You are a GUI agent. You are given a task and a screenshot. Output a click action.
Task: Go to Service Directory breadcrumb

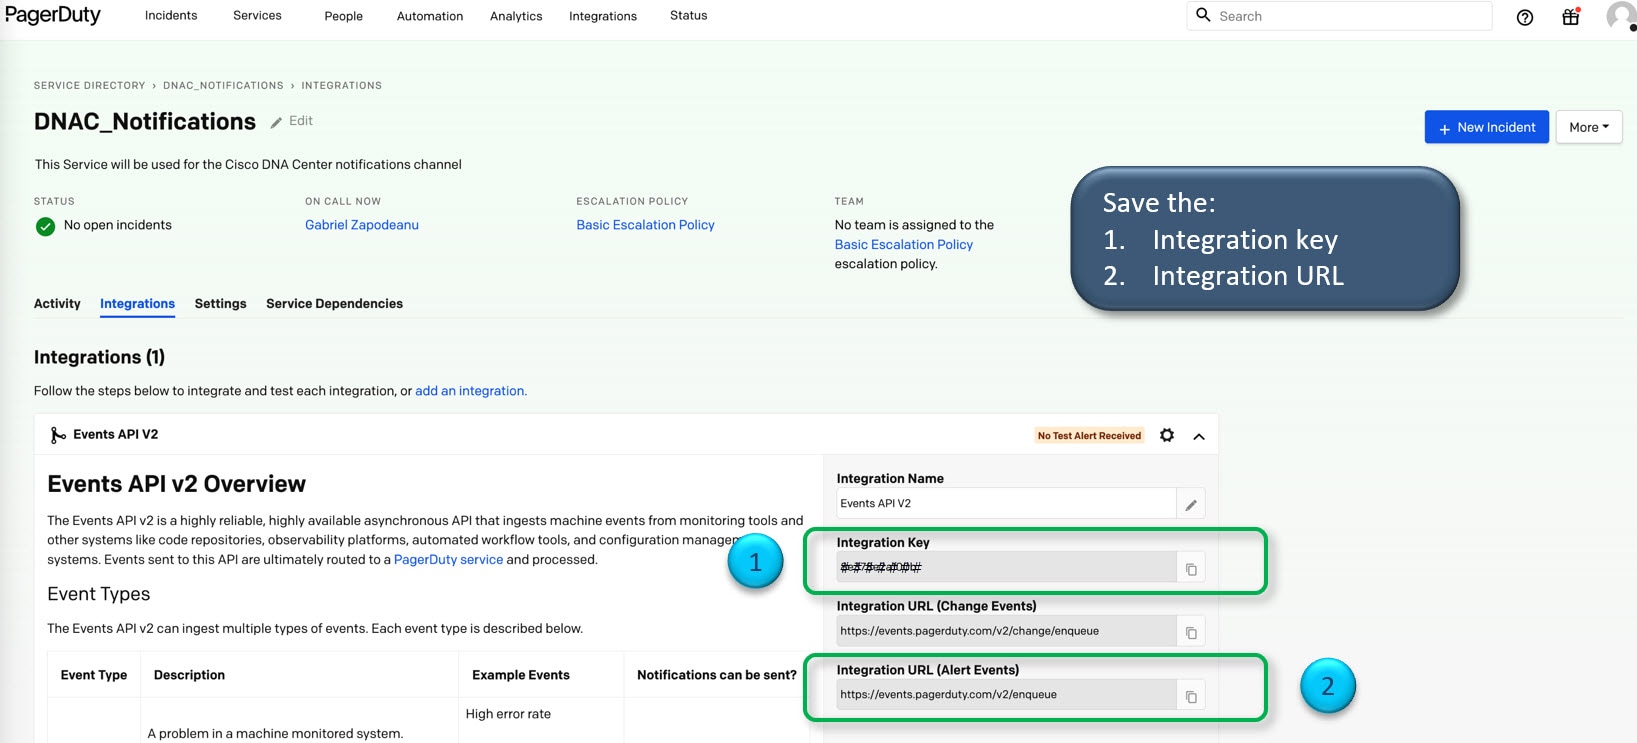[x=89, y=86]
